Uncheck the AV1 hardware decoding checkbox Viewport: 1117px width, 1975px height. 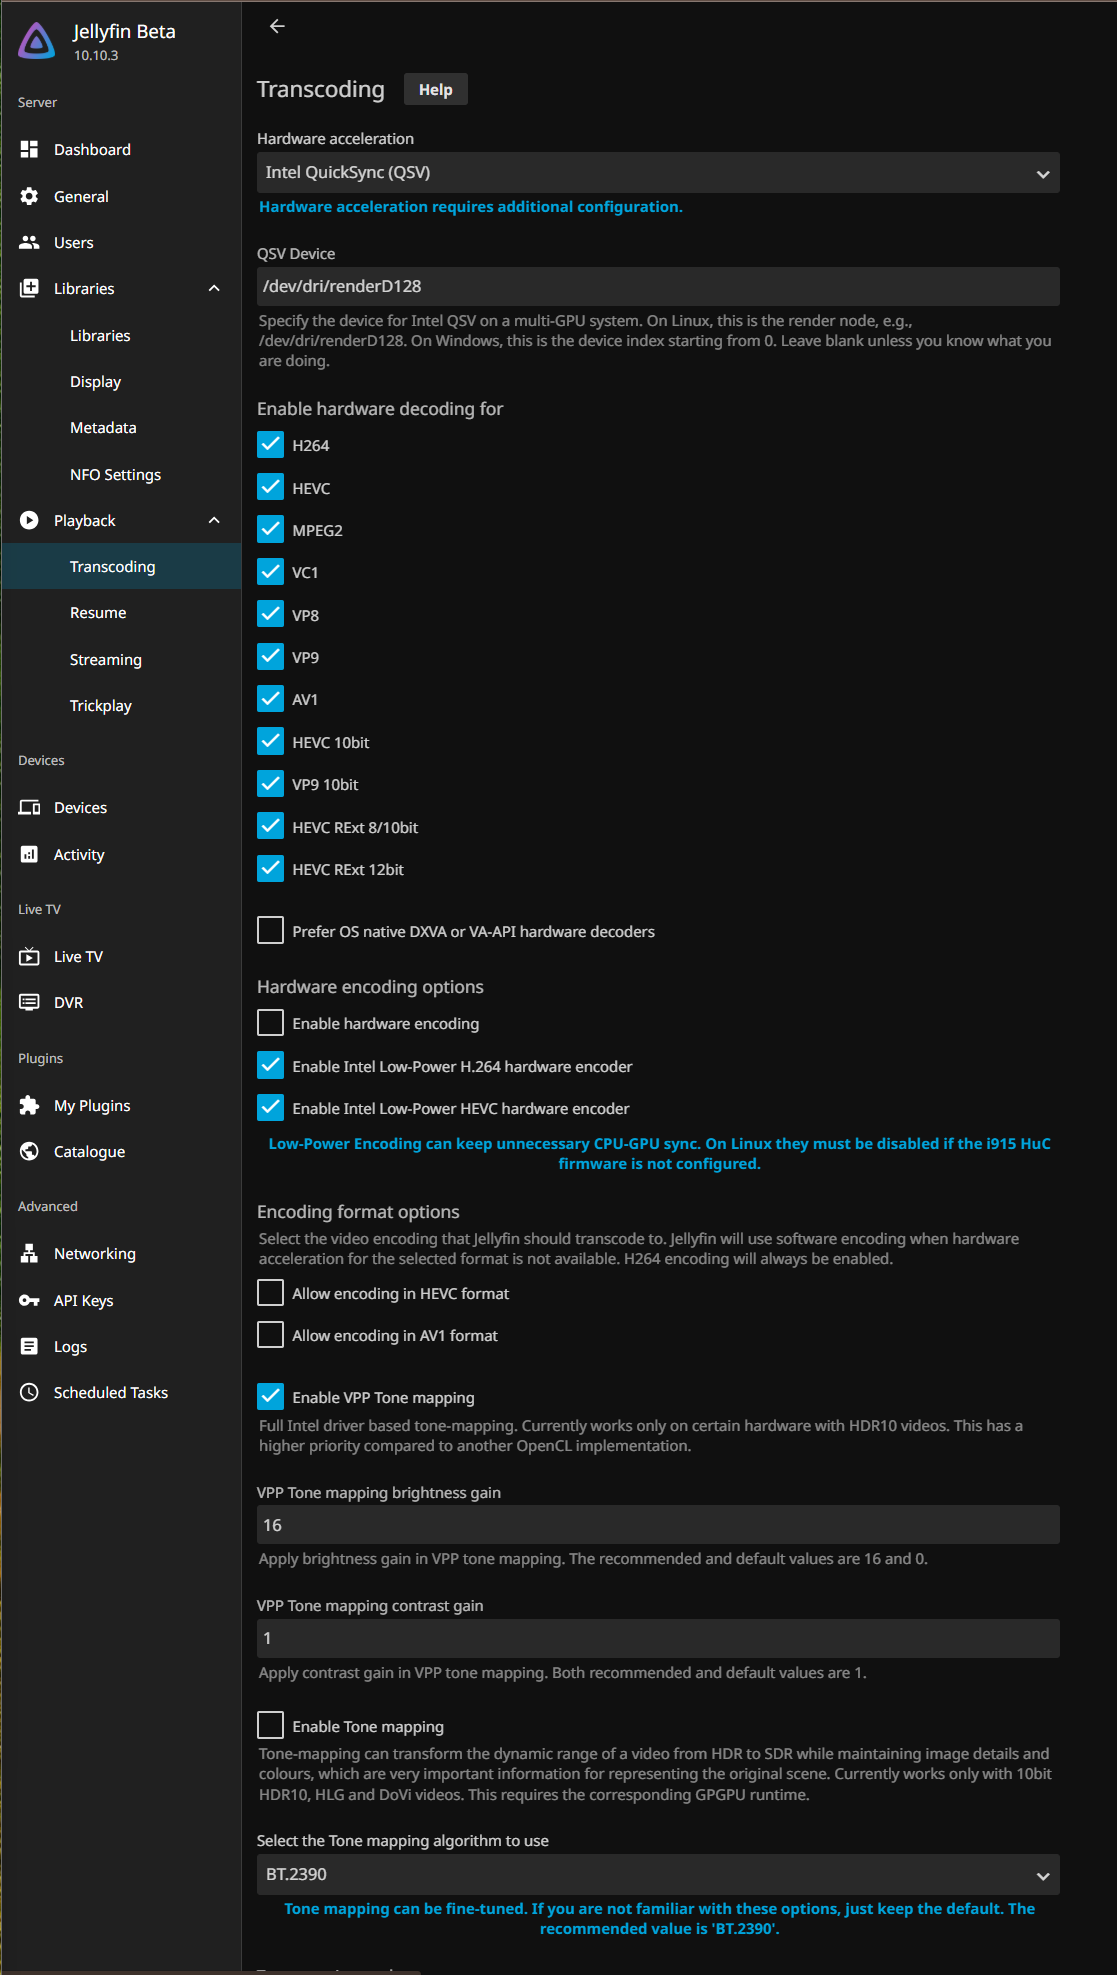coord(270,698)
